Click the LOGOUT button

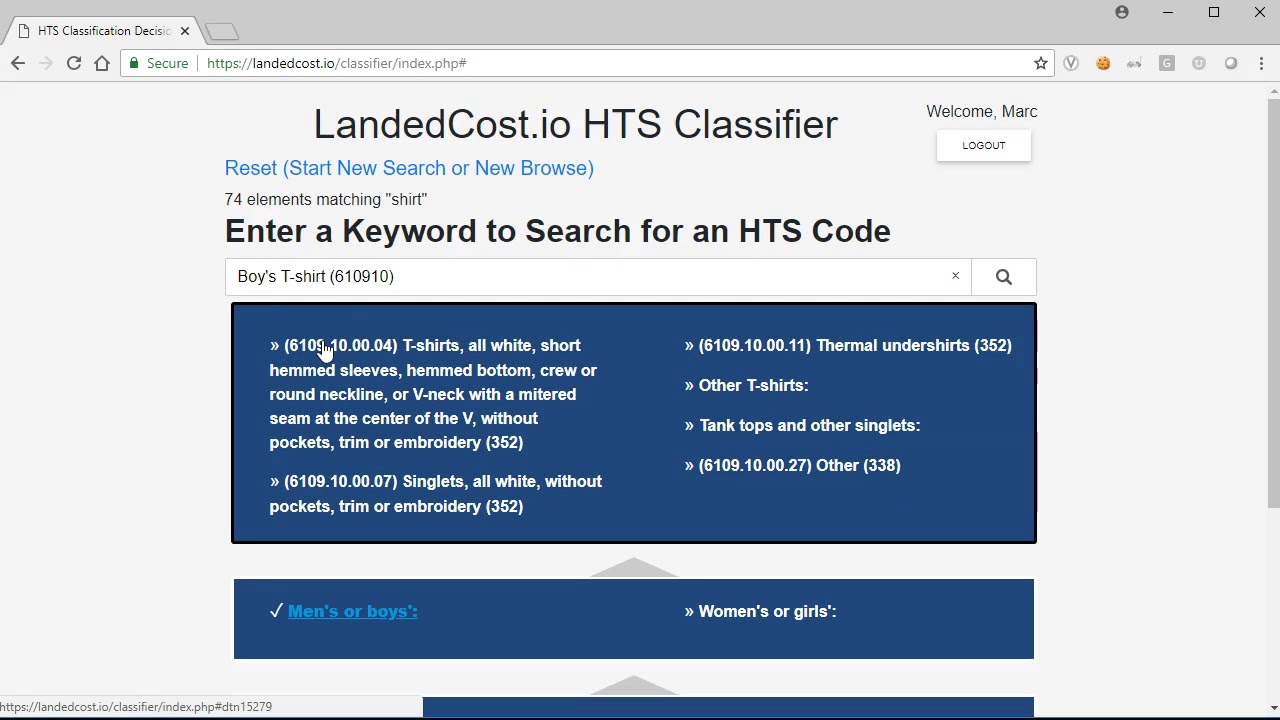click(984, 146)
